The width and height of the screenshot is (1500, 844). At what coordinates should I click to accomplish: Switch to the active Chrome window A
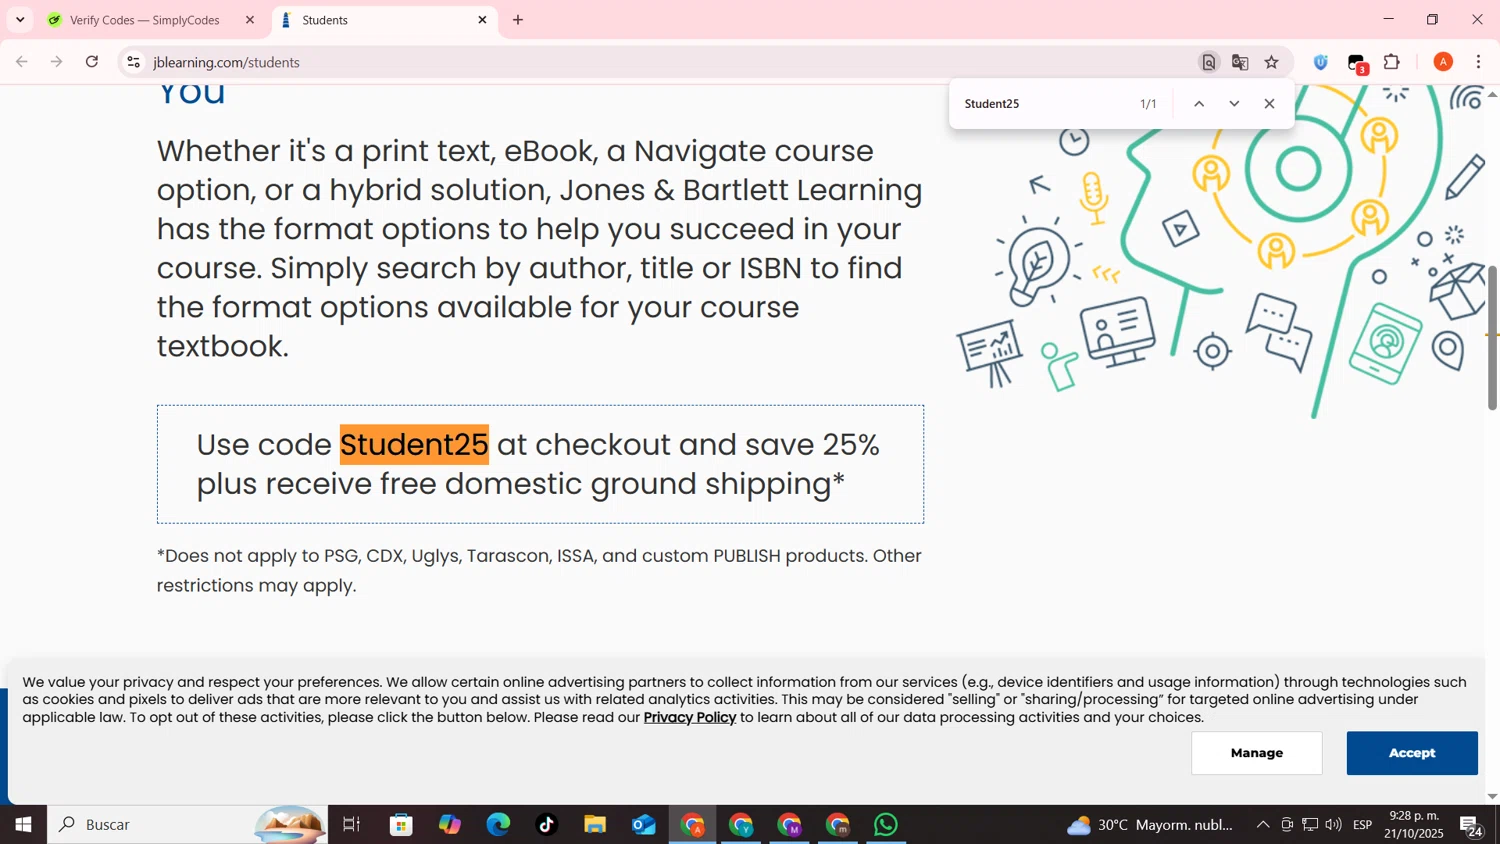692,825
